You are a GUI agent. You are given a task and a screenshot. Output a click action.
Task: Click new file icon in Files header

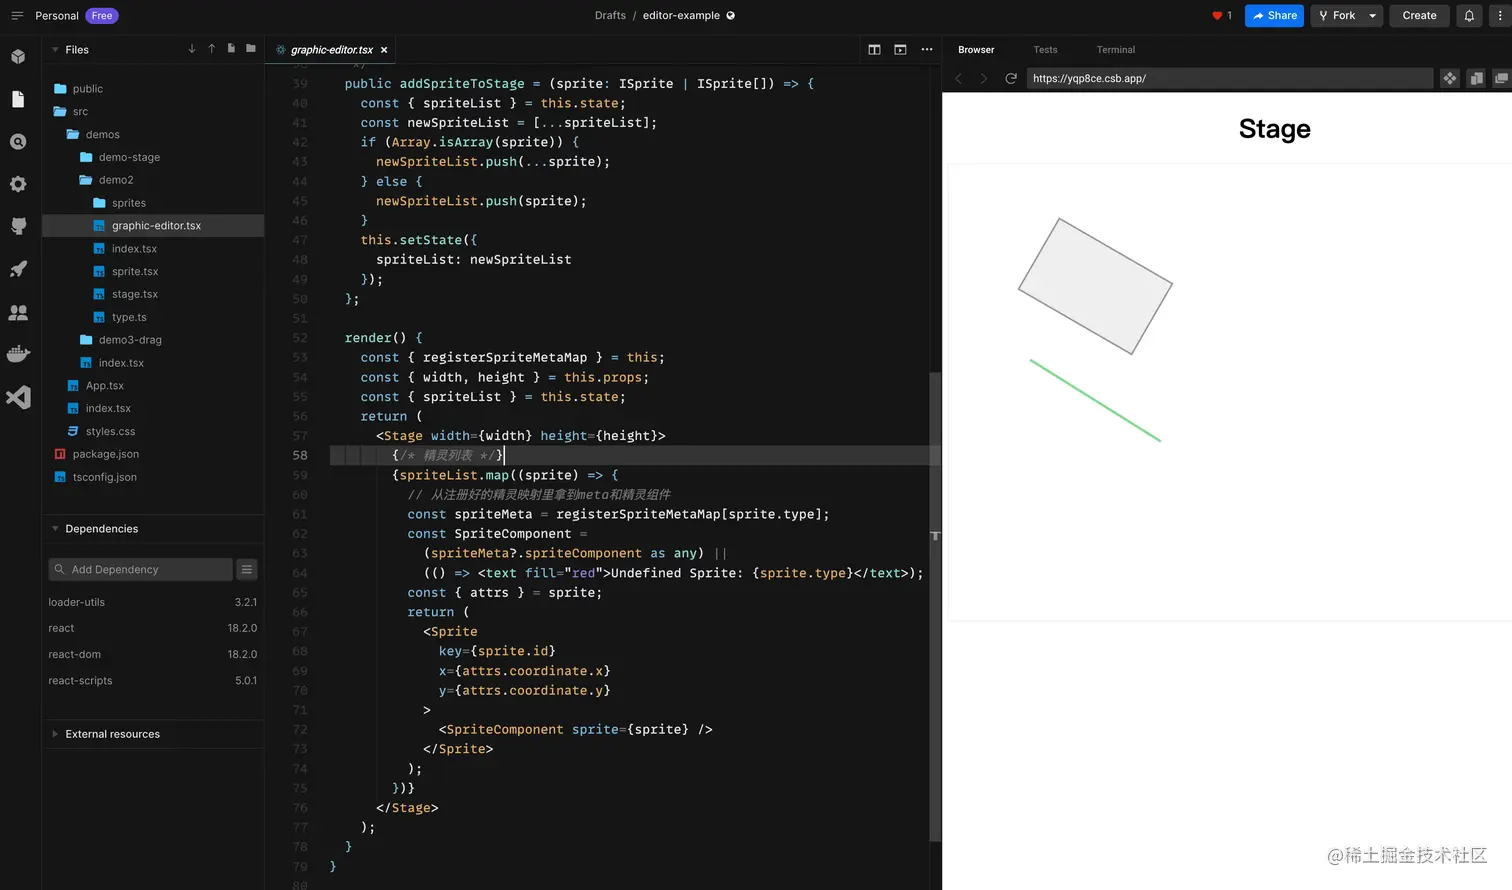(231, 49)
